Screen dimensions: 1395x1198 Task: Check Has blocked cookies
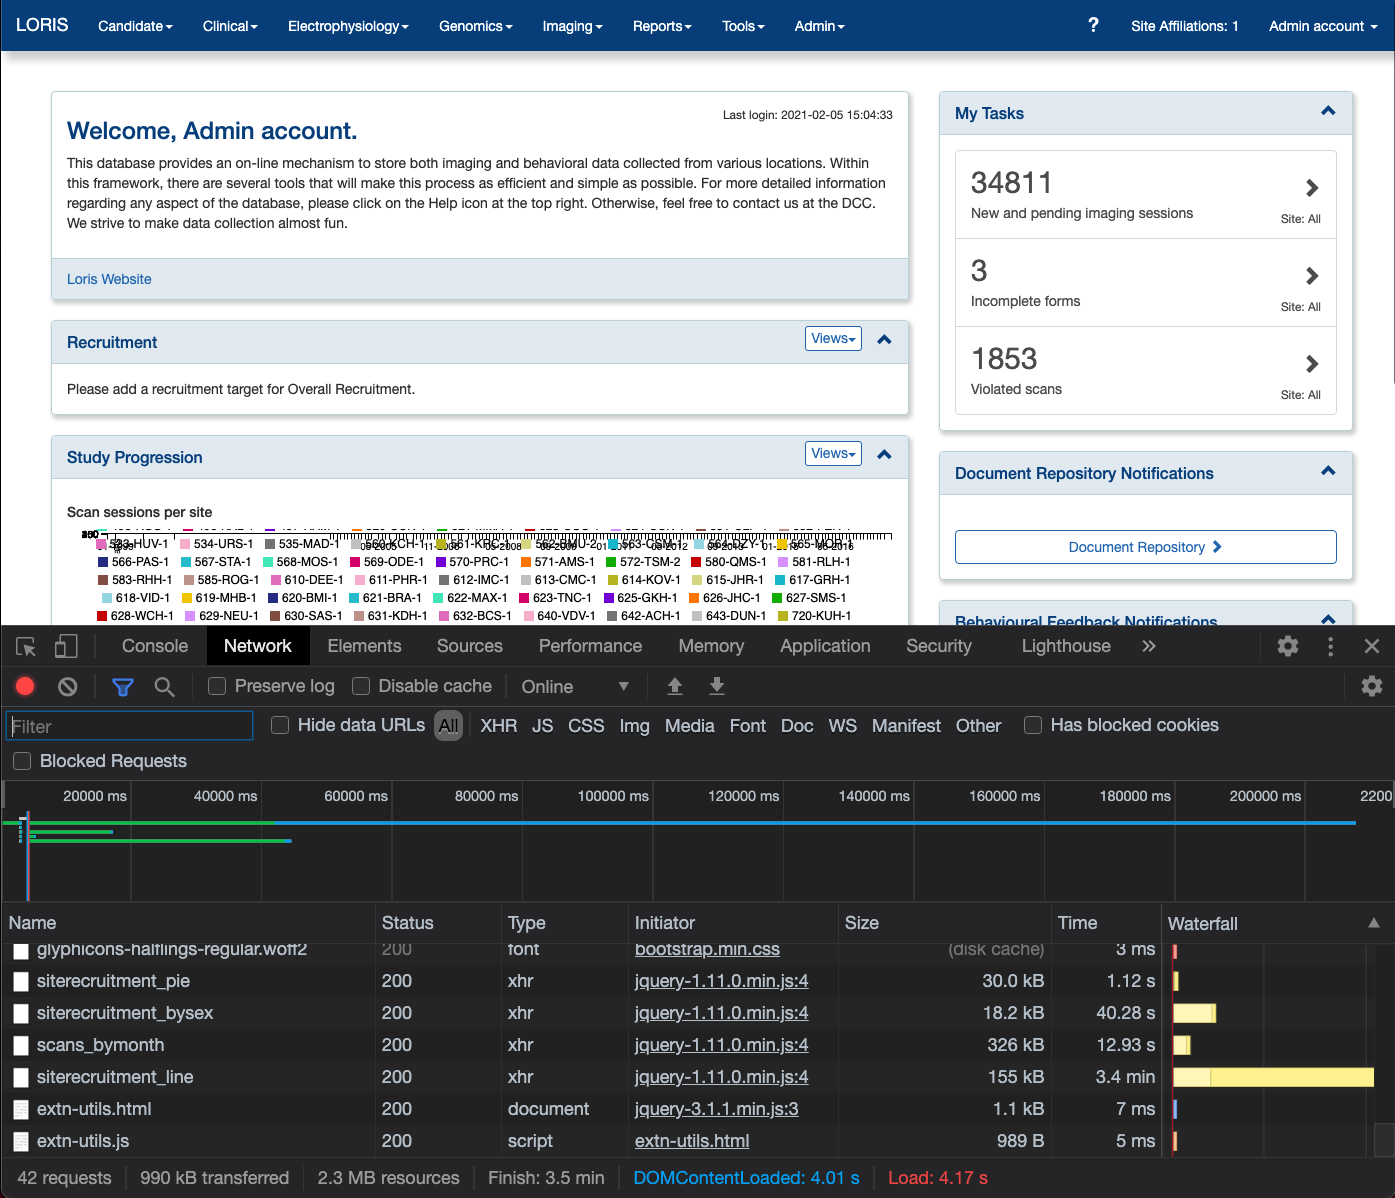(x=1033, y=725)
